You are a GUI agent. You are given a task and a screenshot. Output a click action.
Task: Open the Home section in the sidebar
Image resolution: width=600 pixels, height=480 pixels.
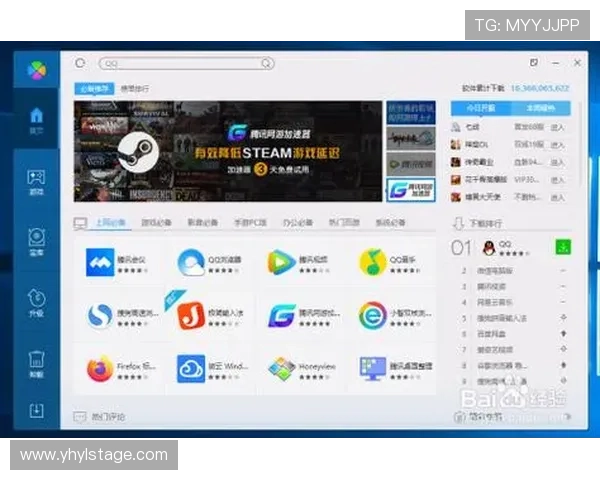coord(36,120)
